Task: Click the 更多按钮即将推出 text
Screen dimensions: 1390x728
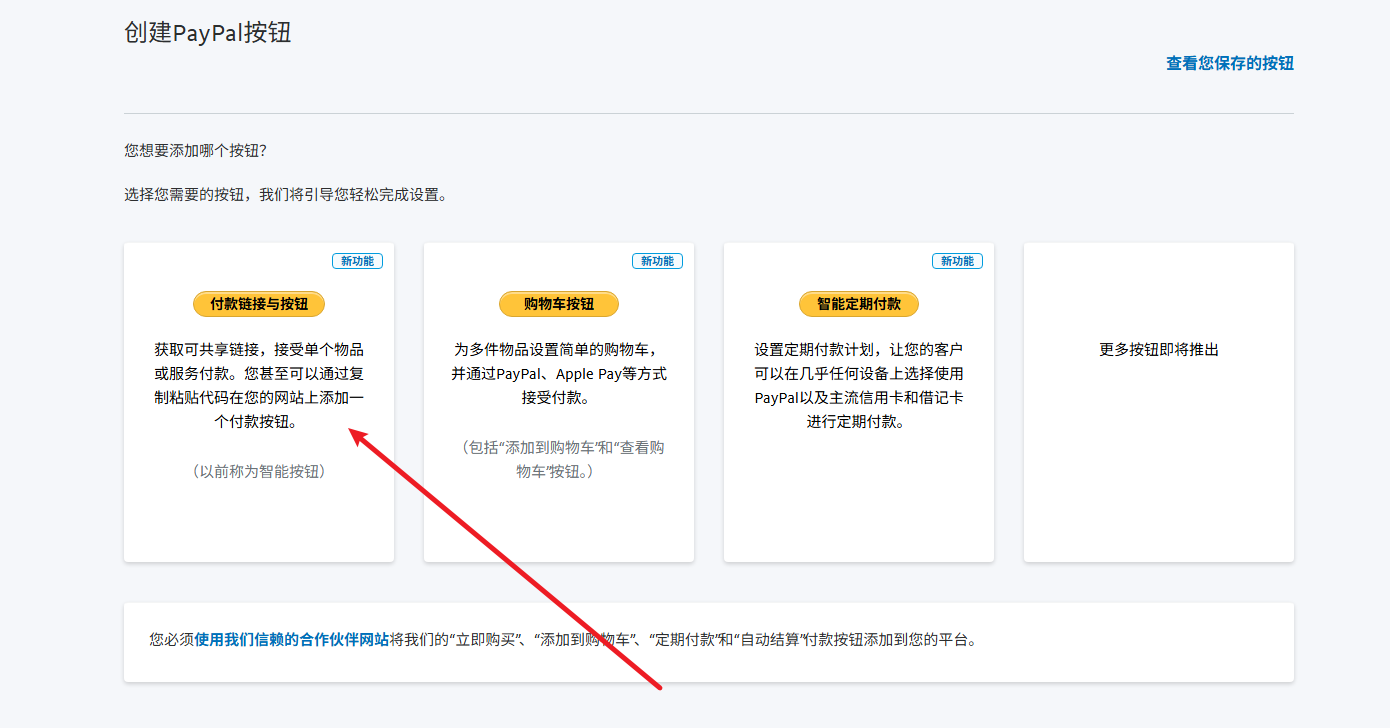Action: tap(1159, 350)
